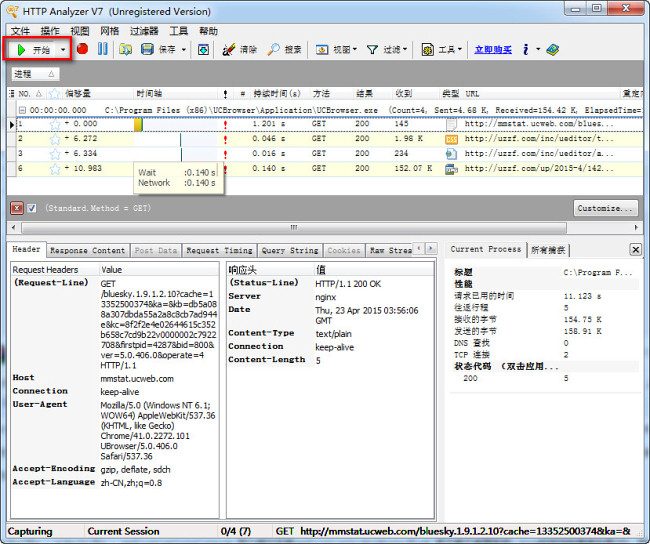
Task: Open the 帮助 menu
Action: pos(208,31)
